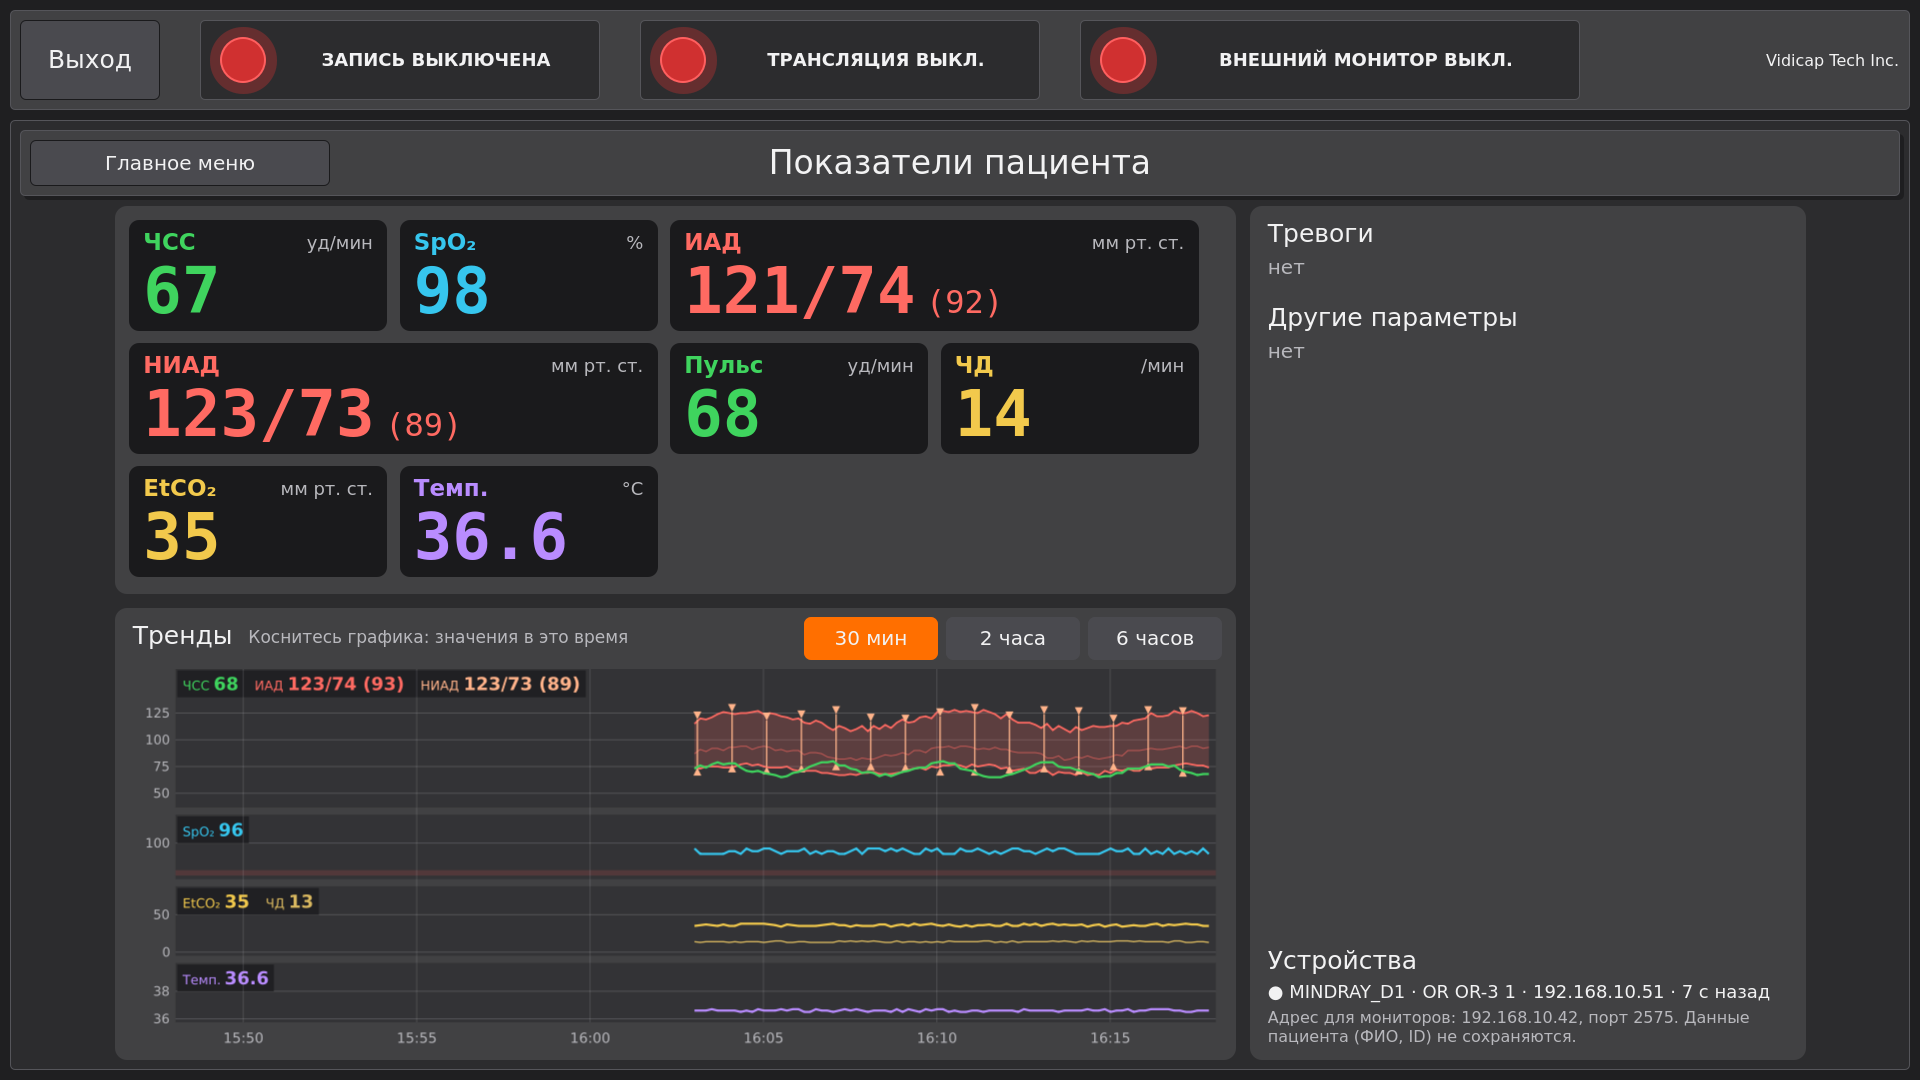
Task: Tap the EtCO₂ and ЧД trend graph
Action: [696, 920]
